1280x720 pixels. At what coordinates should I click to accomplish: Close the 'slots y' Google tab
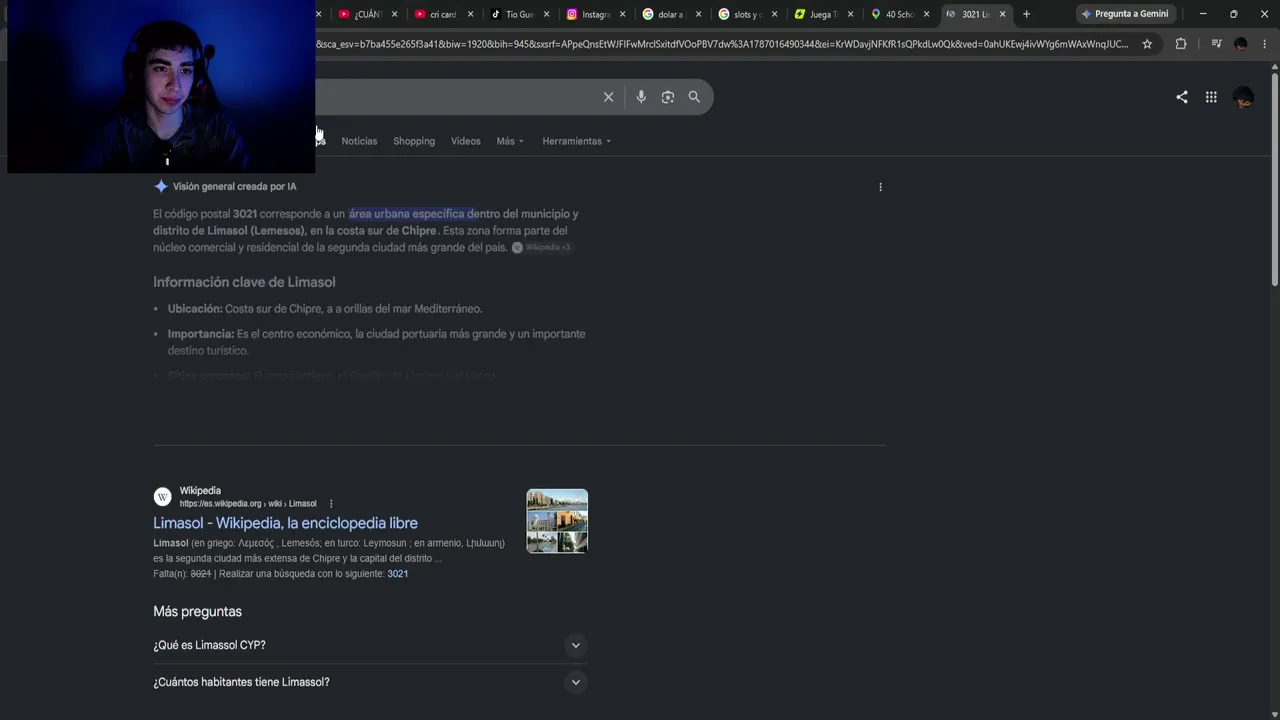(774, 14)
